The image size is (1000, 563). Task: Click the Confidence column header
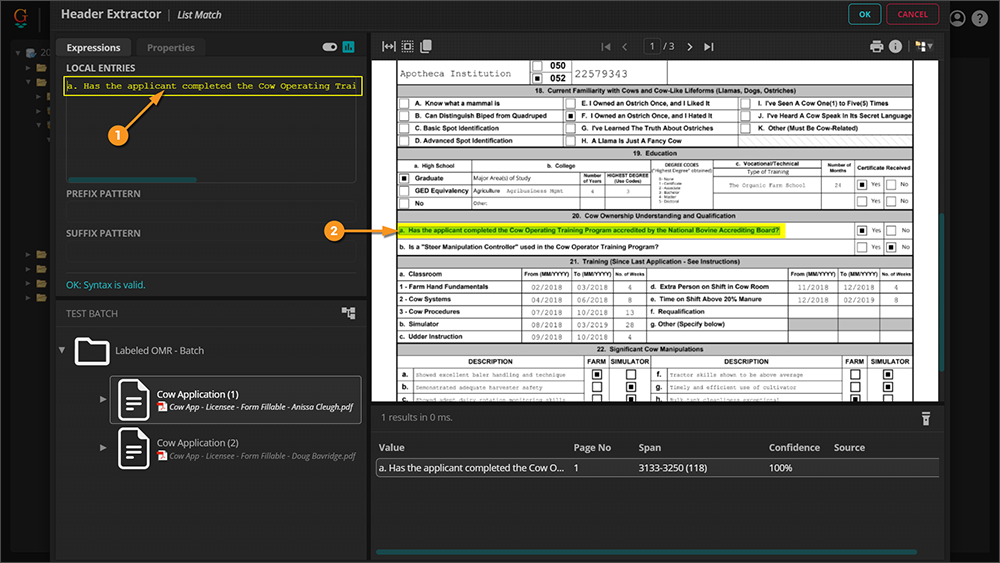pos(794,448)
